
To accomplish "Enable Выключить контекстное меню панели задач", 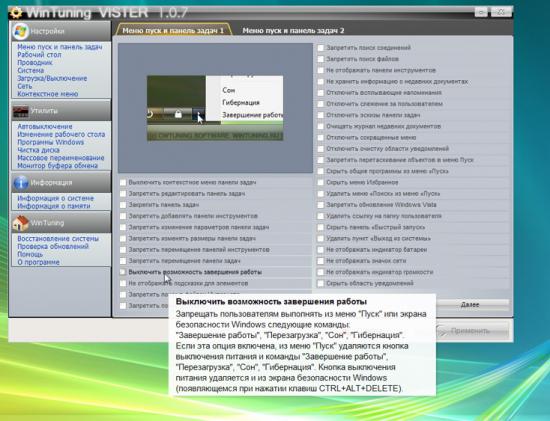I will pos(123,182).
